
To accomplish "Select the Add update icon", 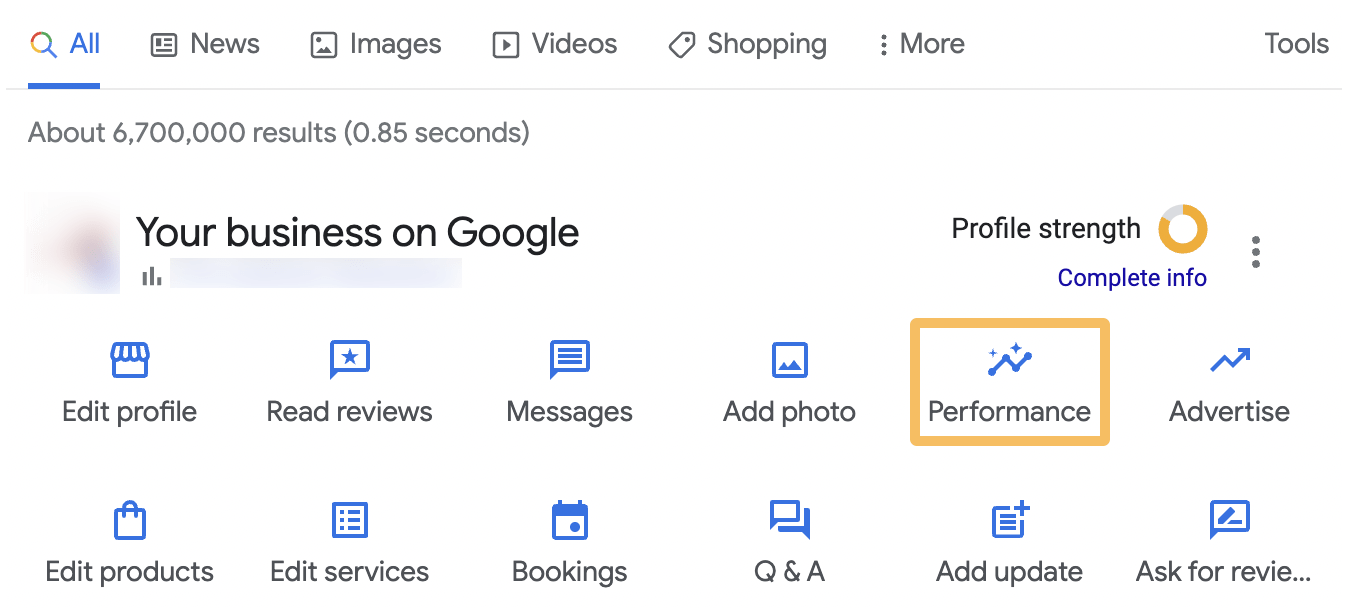I will [x=1009, y=519].
